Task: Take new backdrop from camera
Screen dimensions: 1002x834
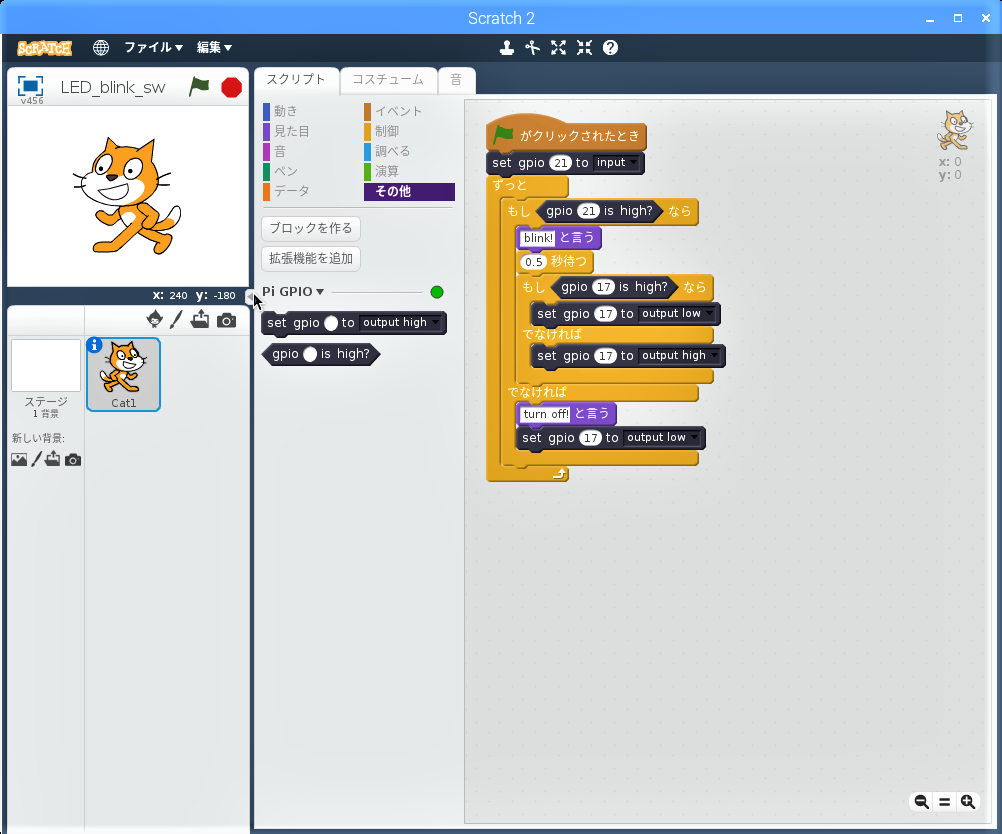Action: pyautogui.click(x=73, y=460)
